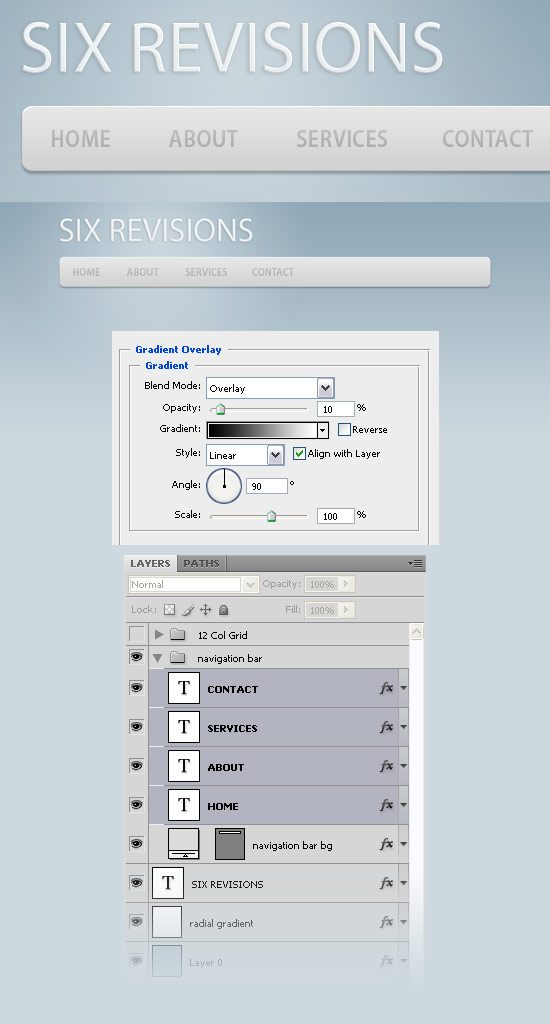Hide the SIX REVISIONS layer eye

(137, 882)
